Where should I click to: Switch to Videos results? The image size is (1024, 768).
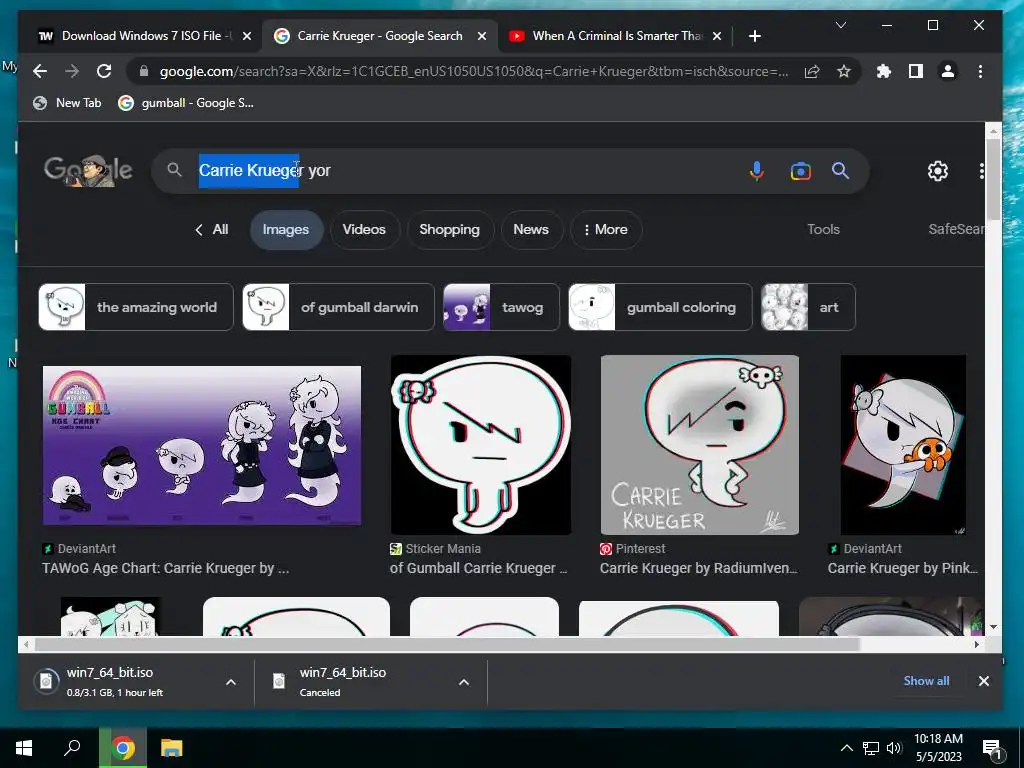[364, 229]
